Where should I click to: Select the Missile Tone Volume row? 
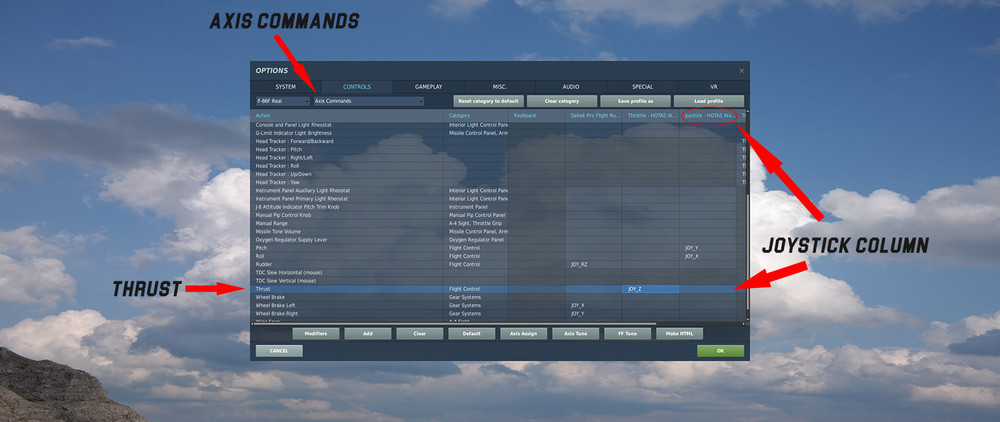click(497, 232)
